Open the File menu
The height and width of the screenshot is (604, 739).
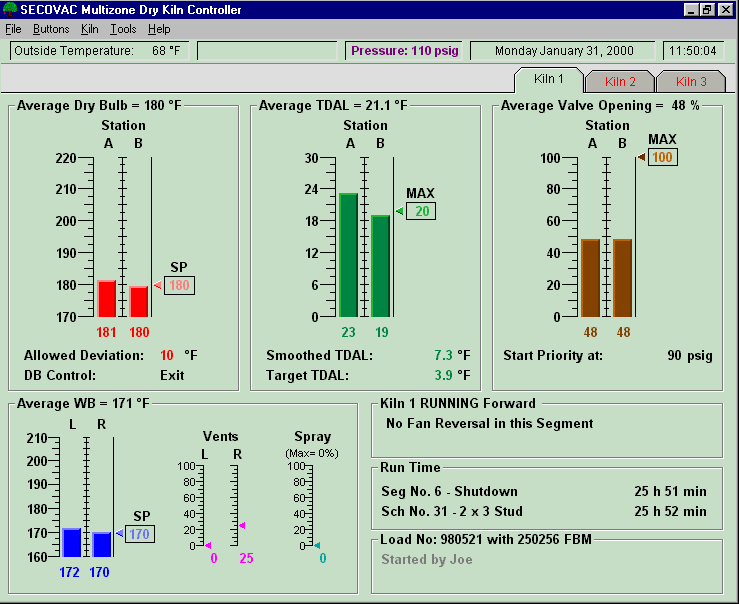pos(13,29)
